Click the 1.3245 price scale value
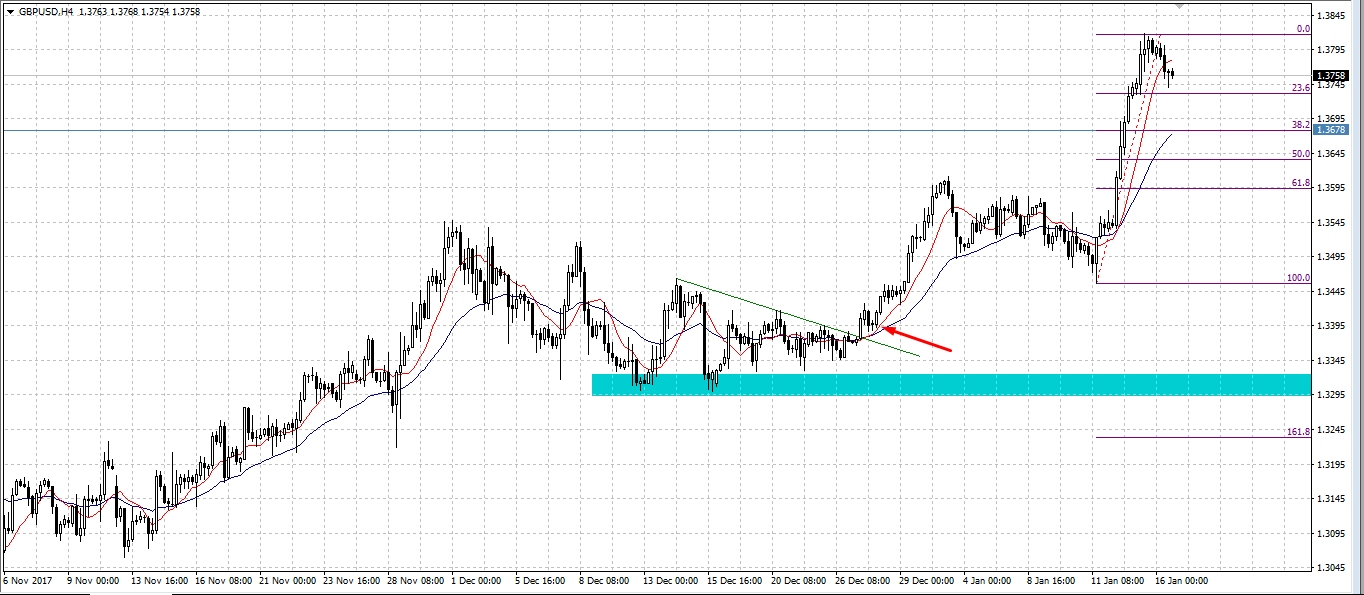1364x595 pixels. coord(1331,430)
